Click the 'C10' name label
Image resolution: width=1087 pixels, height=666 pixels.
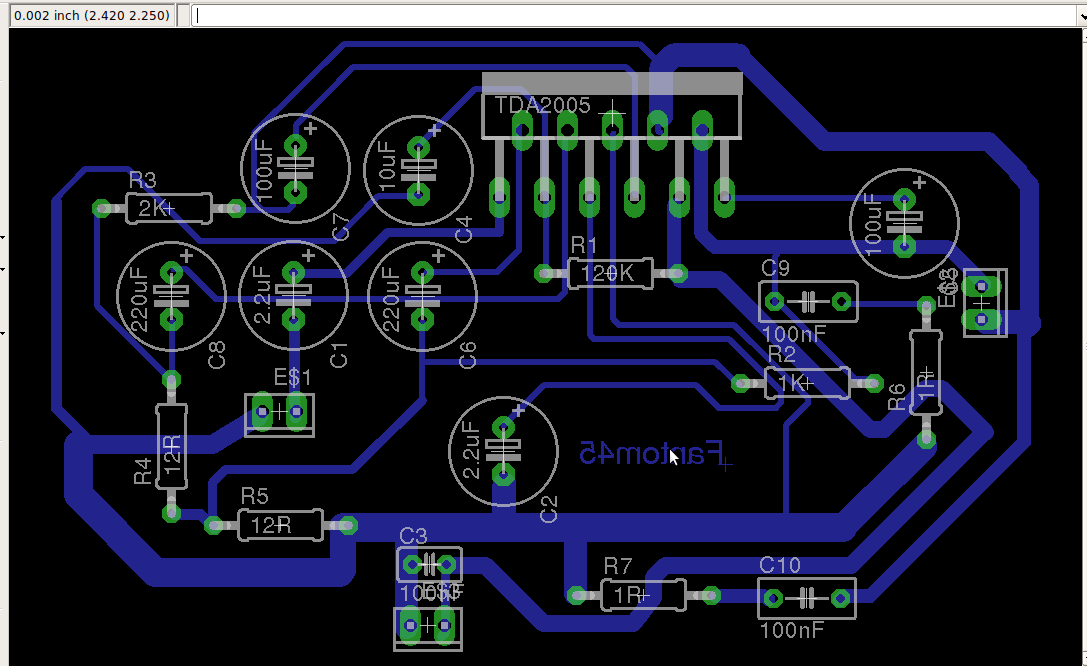[x=780, y=566]
